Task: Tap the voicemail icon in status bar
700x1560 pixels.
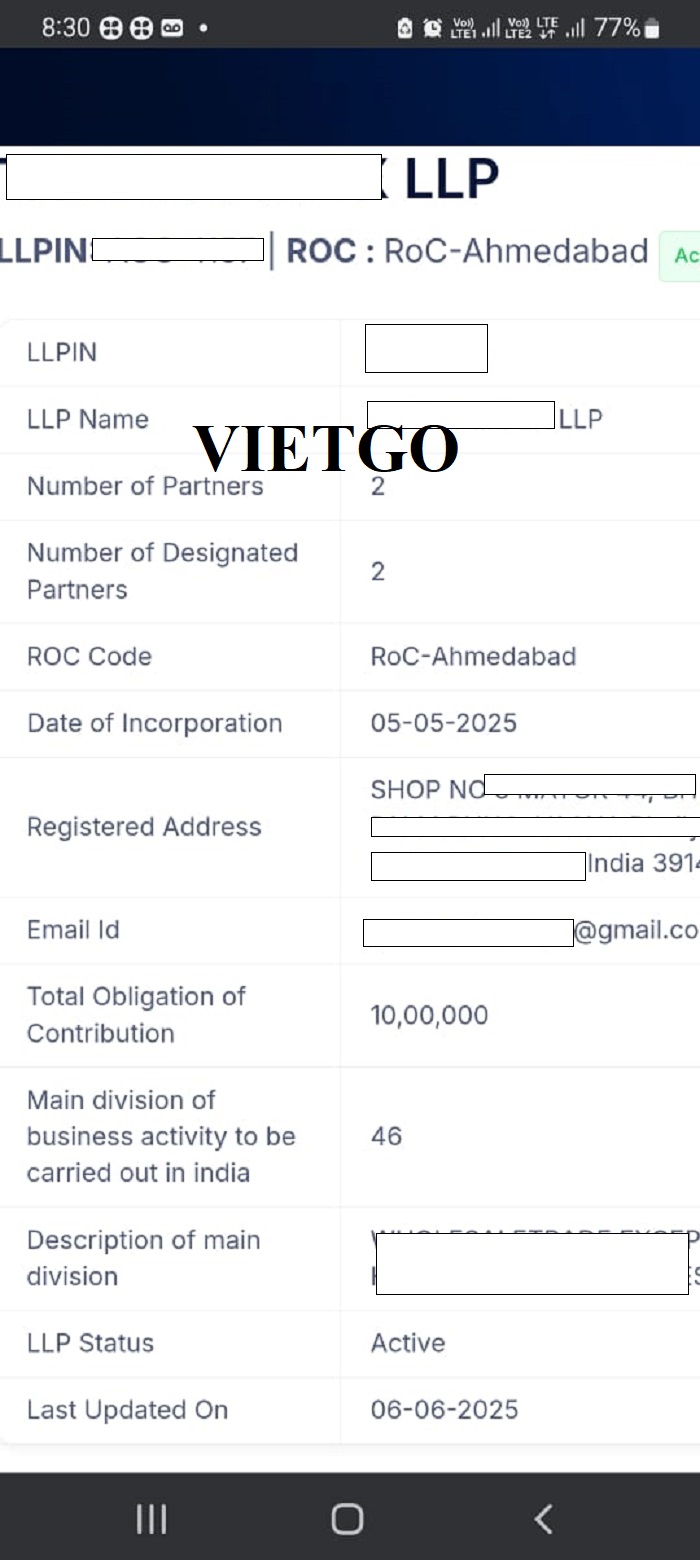Action: point(171,28)
